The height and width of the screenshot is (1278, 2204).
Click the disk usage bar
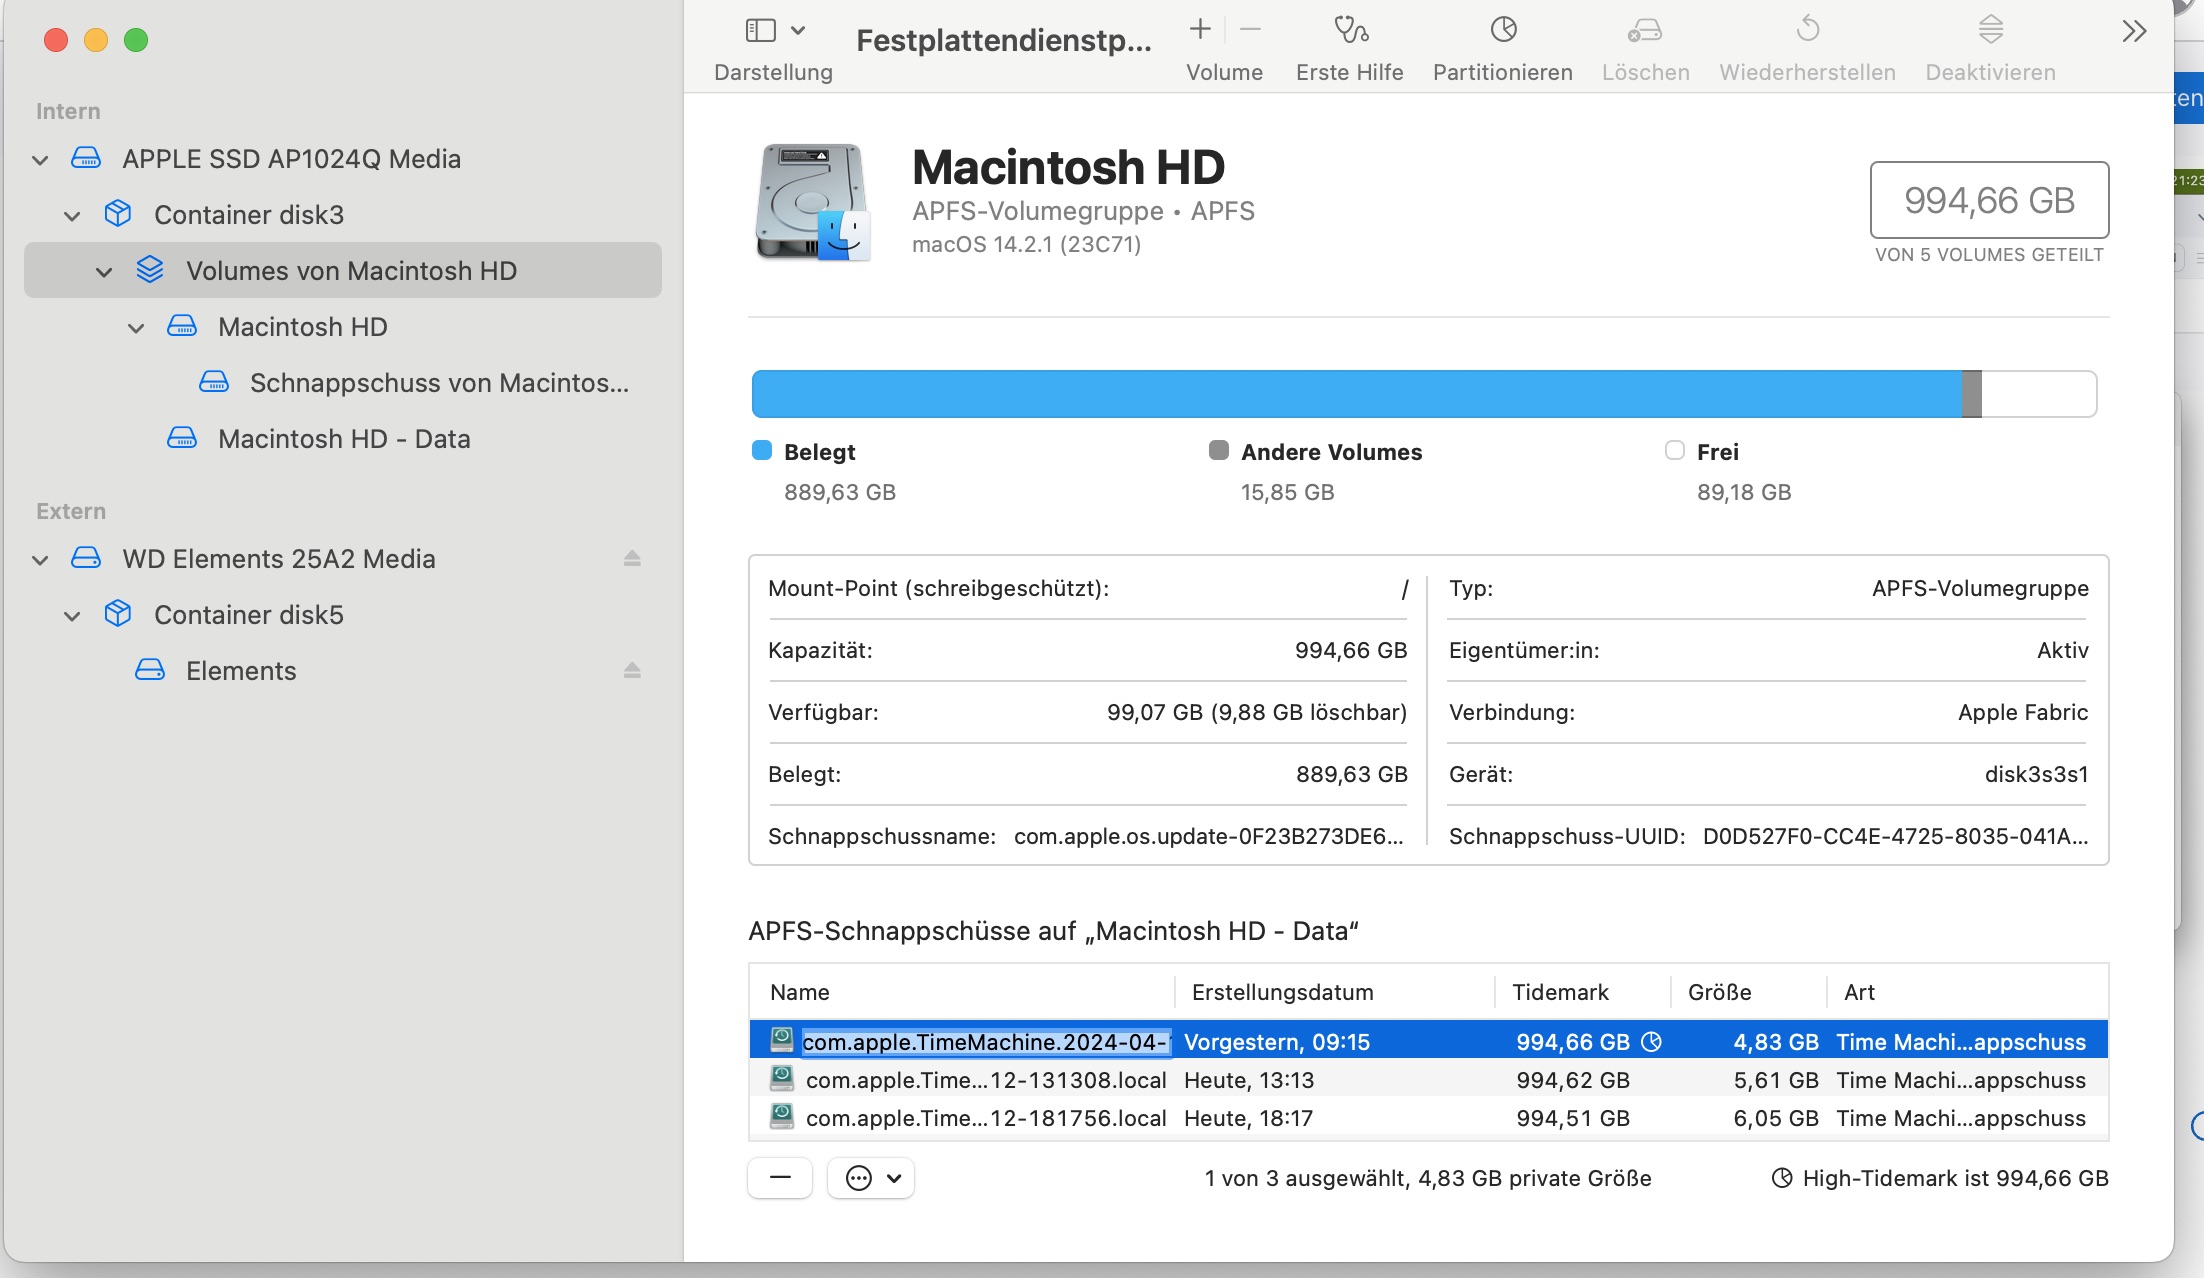tap(1423, 394)
